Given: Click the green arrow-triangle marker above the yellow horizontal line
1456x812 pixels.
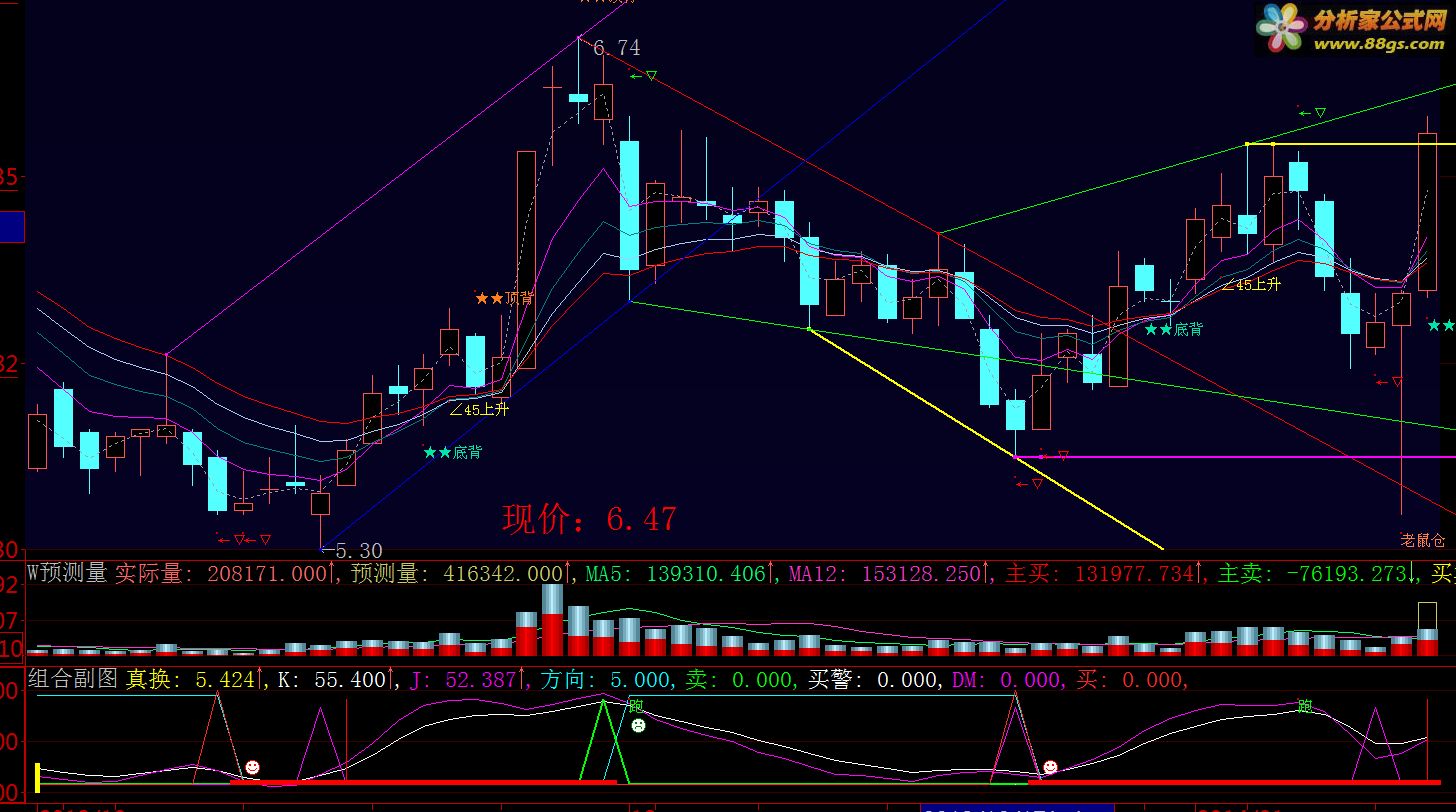Looking at the screenshot, I should coord(1312,113).
